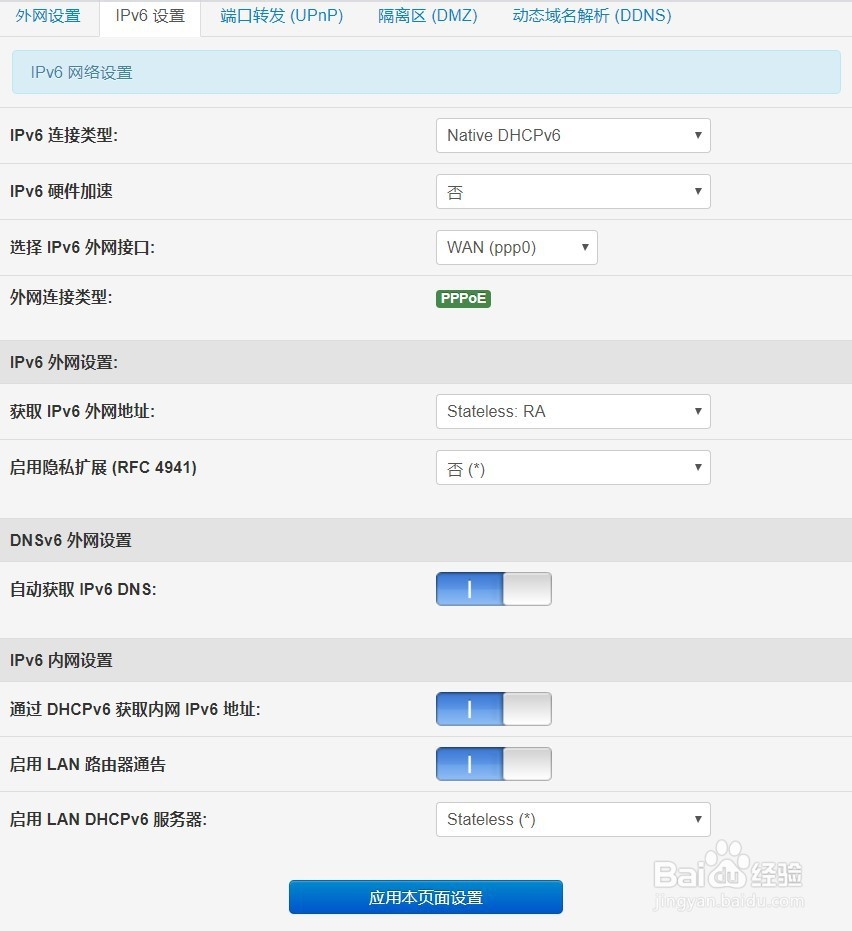Image resolution: width=852 pixels, height=931 pixels.
Task: Switch to the 外网设置 tab
Action: [x=48, y=16]
